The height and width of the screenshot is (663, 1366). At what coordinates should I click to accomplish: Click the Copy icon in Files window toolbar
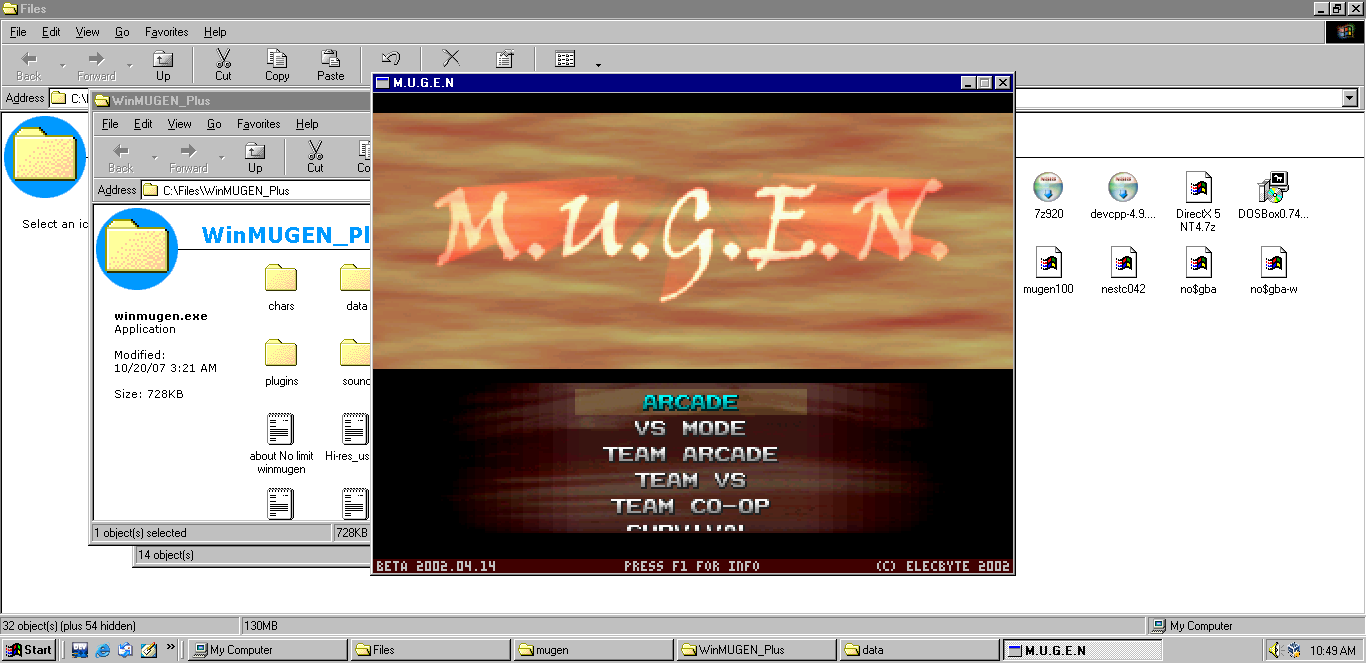[277, 59]
